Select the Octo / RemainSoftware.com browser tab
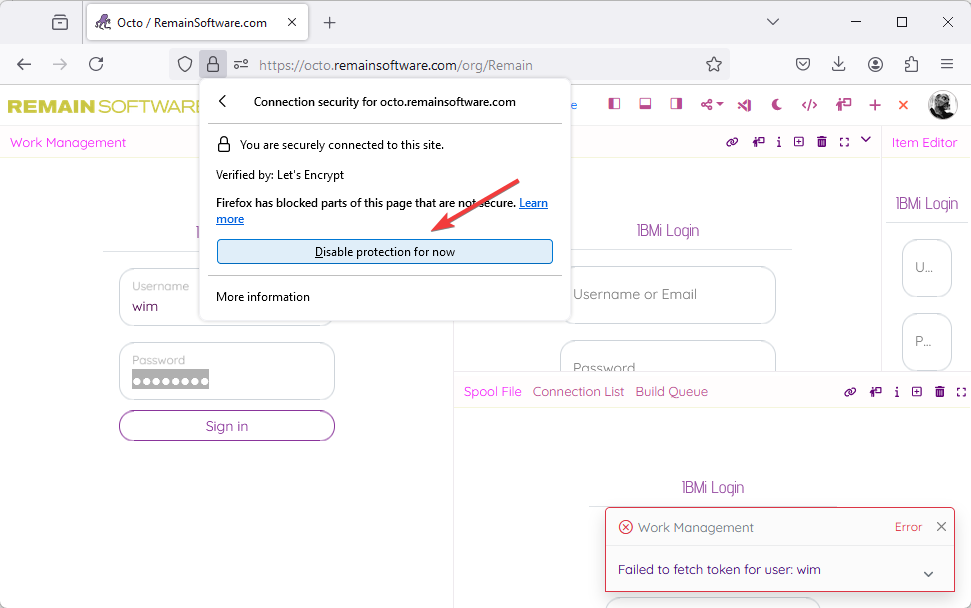 [x=198, y=23]
